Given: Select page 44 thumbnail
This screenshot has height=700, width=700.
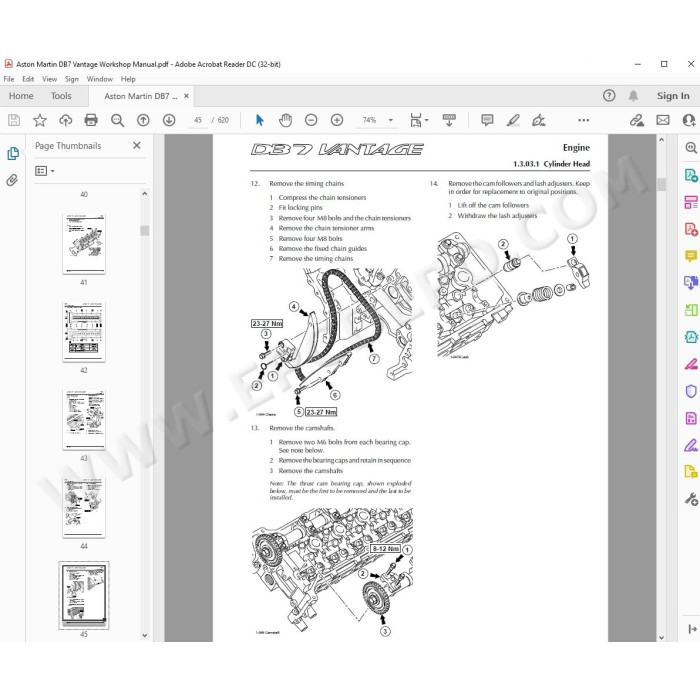Looking at the screenshot, I should pos(84,507).
